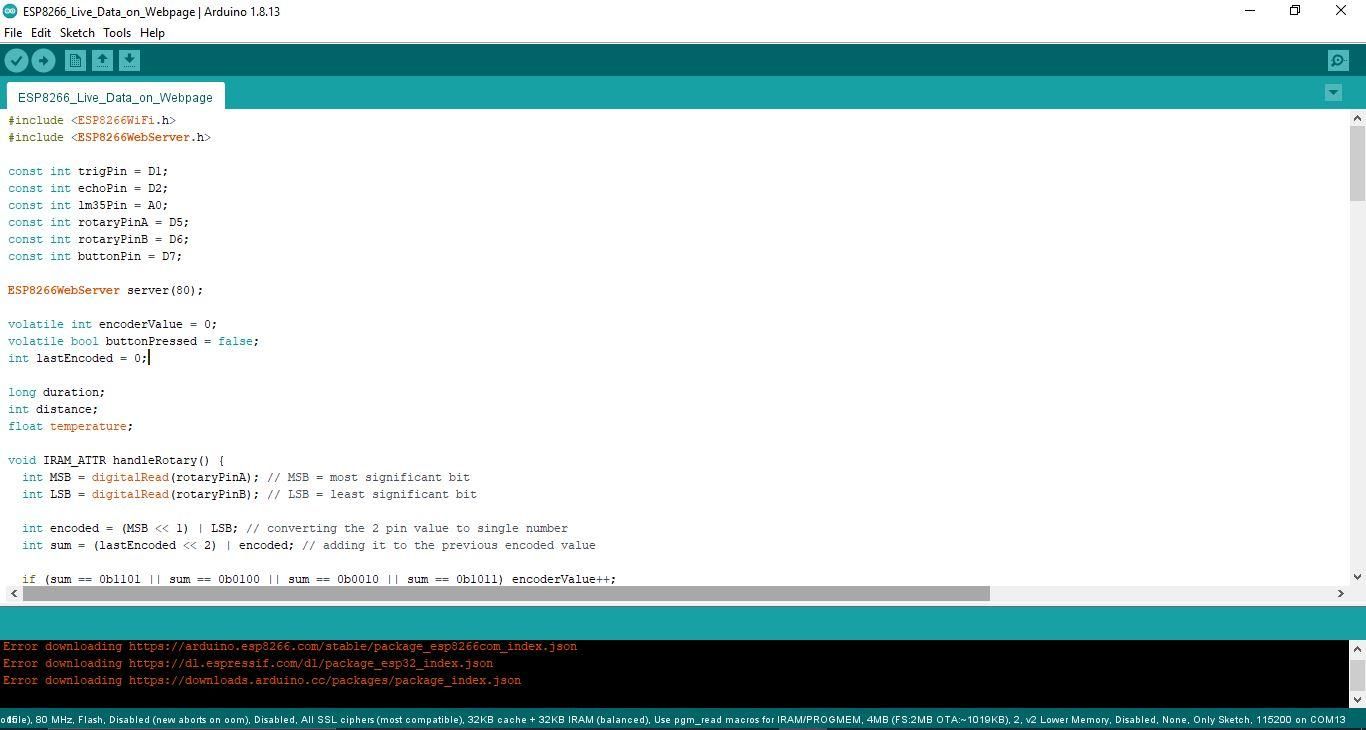Click the ESP8266WebServer.h include line
Viewport: 1366px width, 730px height.
(x=110, y=137)
